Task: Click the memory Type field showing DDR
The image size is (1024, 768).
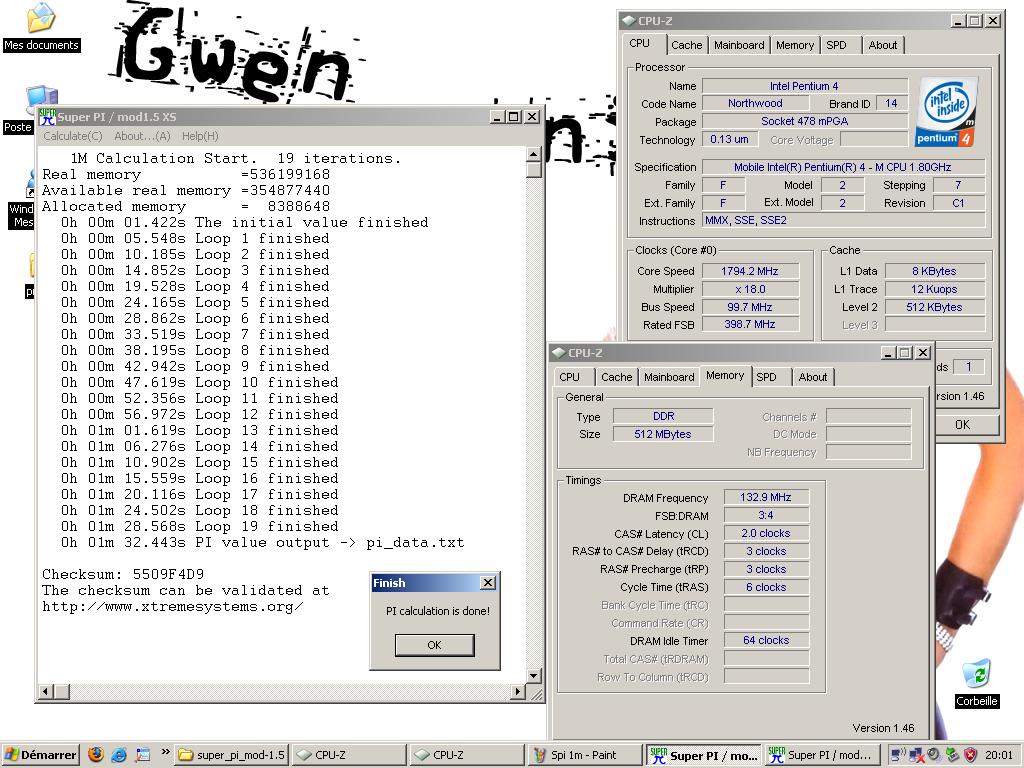Action: tap(663, 416)
